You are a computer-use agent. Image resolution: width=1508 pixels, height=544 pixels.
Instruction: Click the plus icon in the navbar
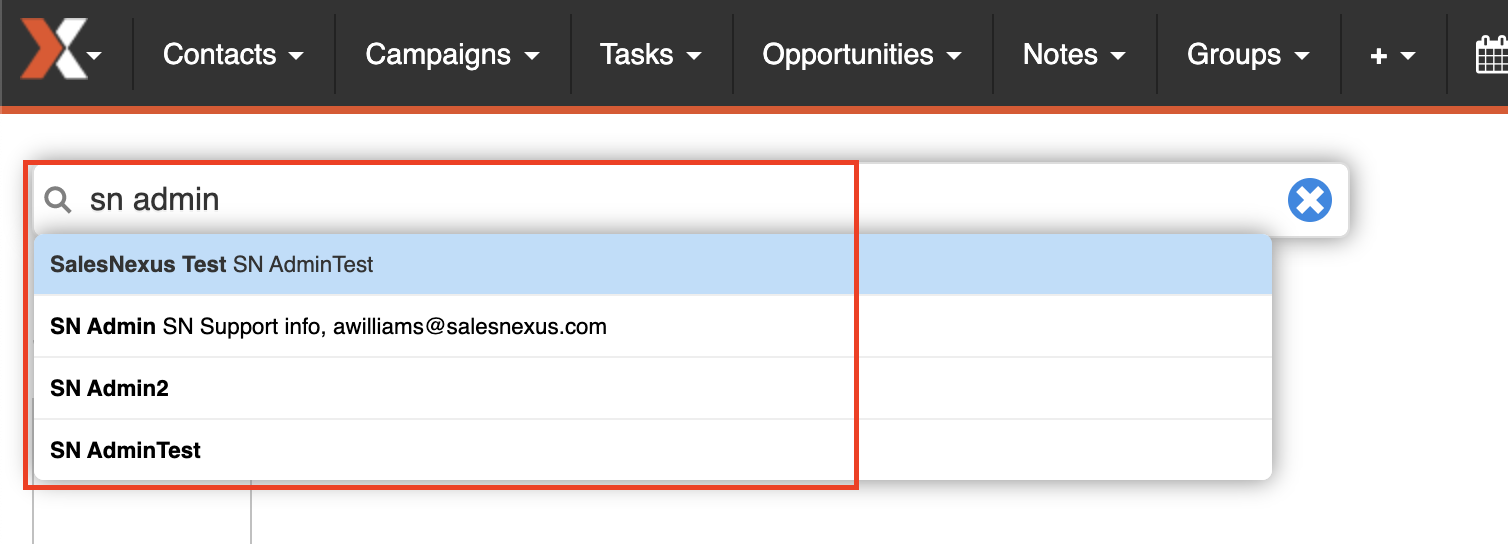point(1379,56)
